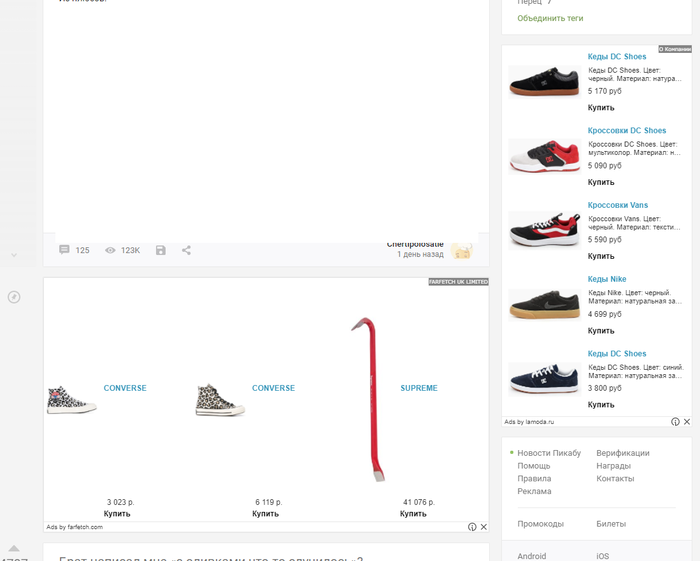
Task: Click the '5 170 руб' price text
Action: (604, 91)
